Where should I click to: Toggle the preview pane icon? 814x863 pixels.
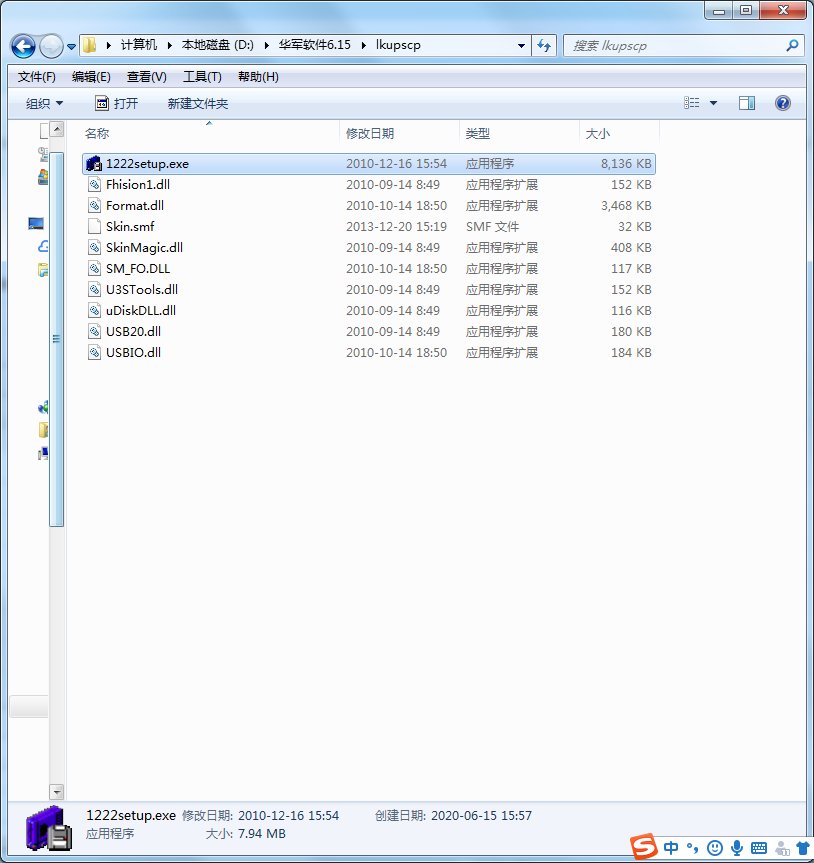click(x=746, y=103)
